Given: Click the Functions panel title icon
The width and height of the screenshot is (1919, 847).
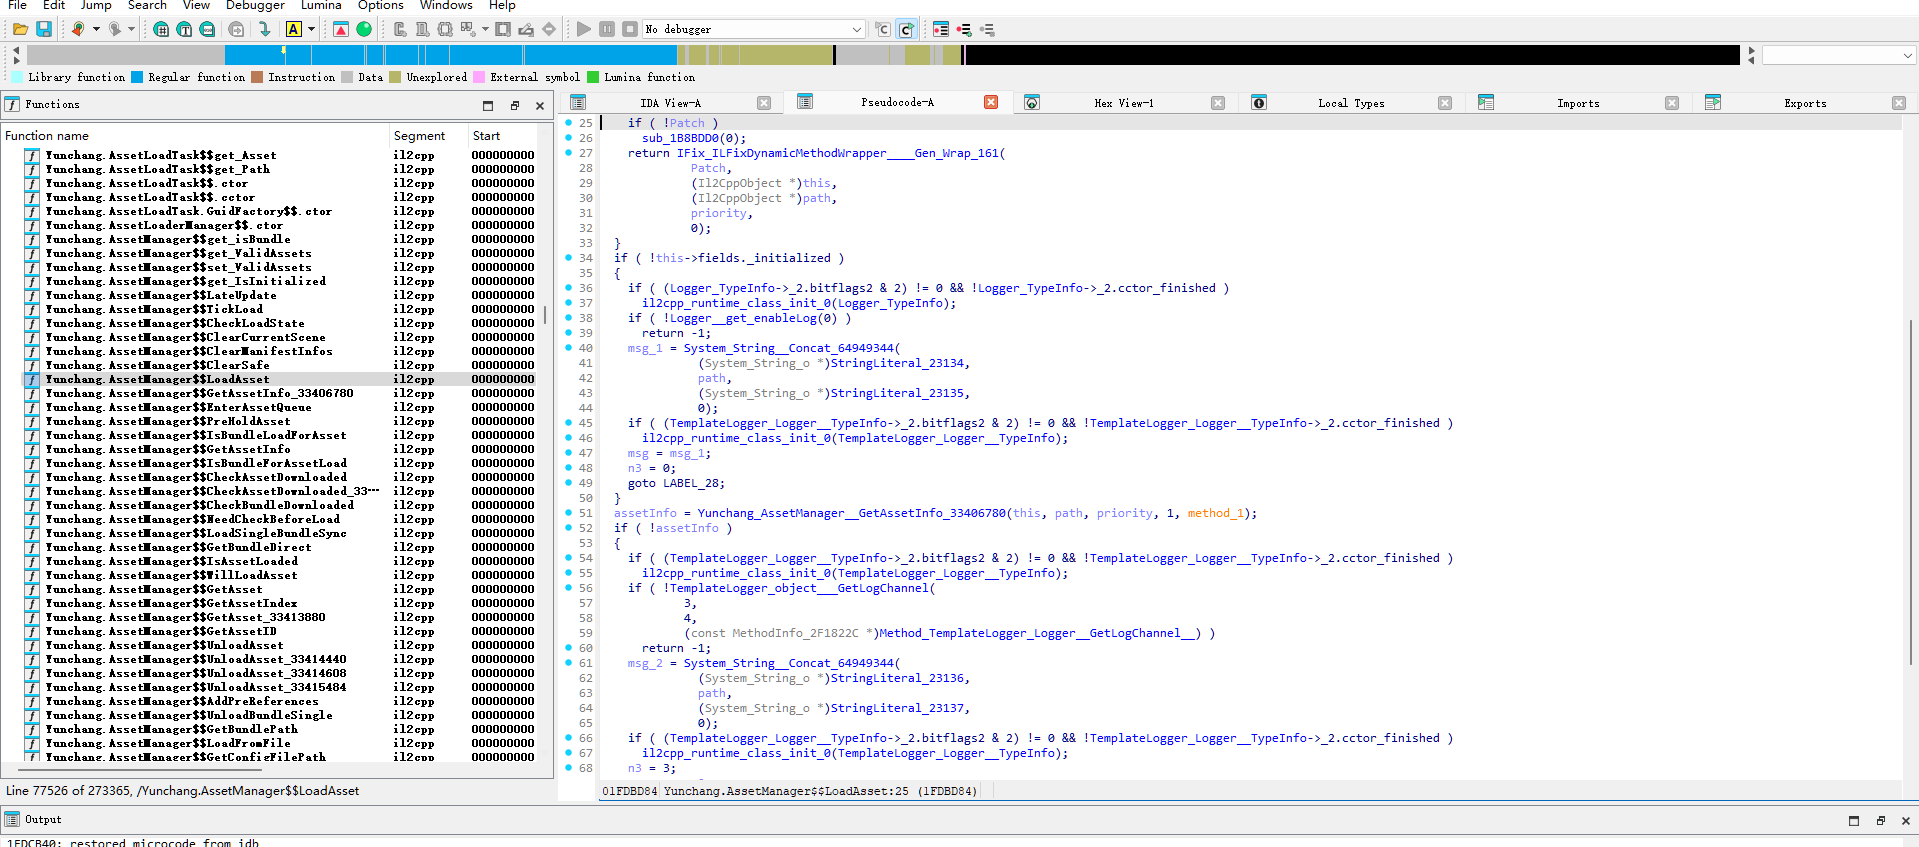Looking at the screenshot, I should pos(12,104).
